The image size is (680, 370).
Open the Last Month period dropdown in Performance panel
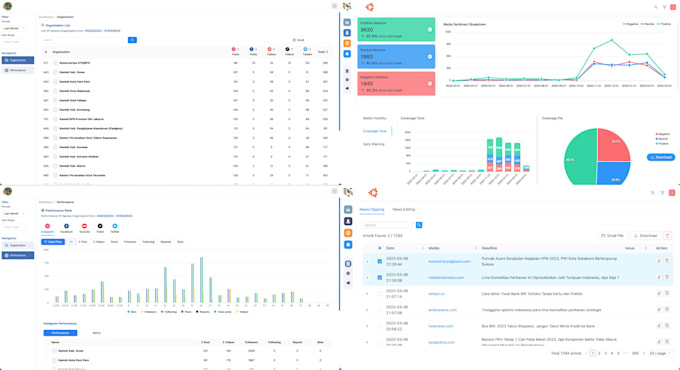click(13, 213)
